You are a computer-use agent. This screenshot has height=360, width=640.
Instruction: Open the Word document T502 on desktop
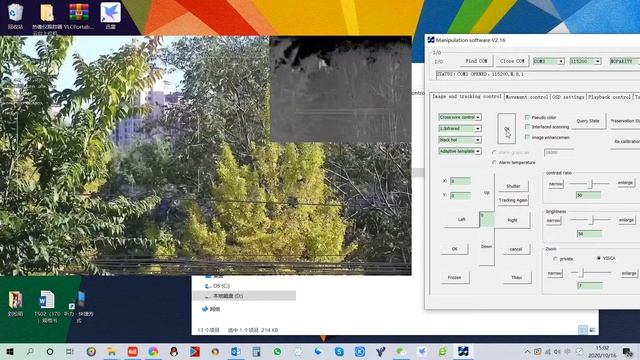click(47, 306)
